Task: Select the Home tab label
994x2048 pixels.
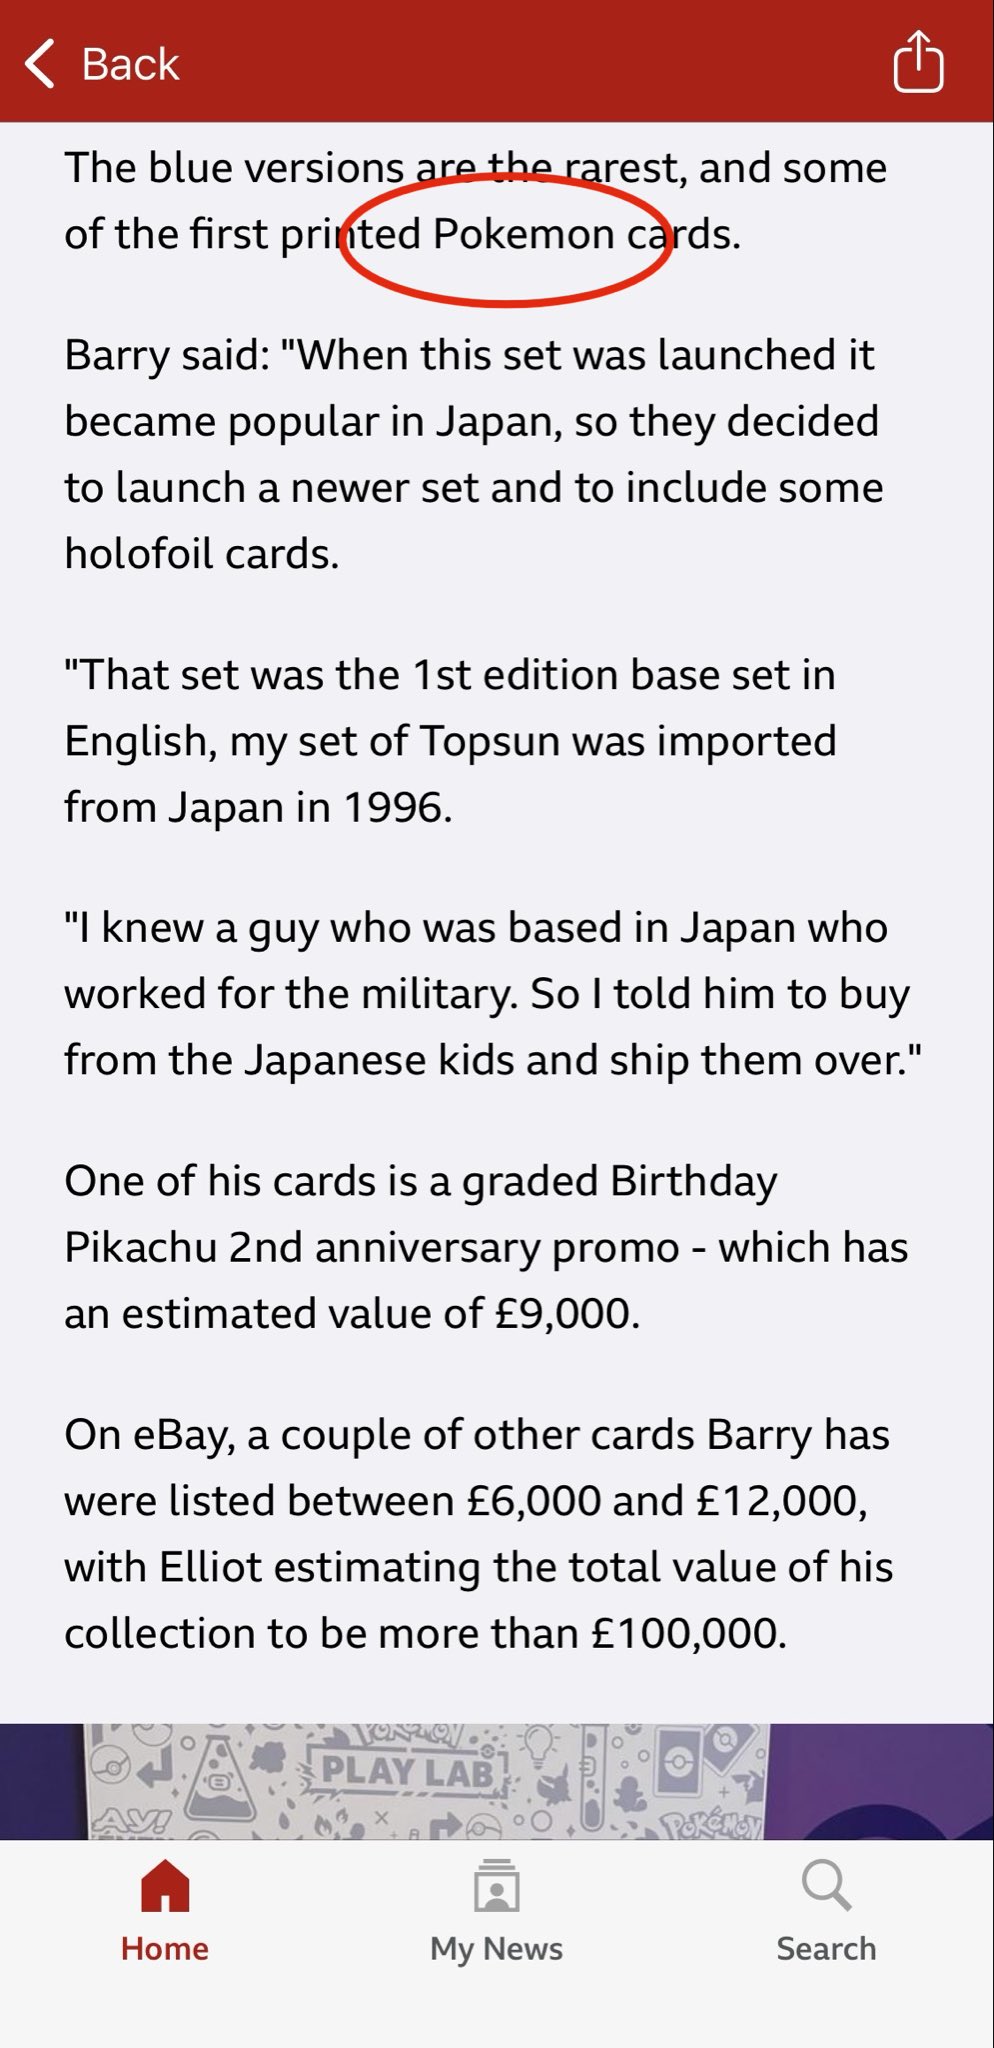Action: [x=165, y=1948]
